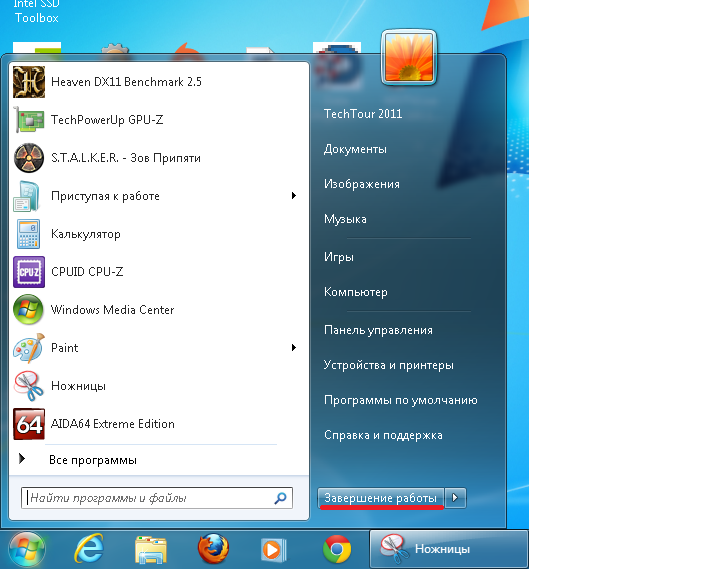Click the user account flower picture
The height and width of the screenshot is (569, 716).
coord(409,57)
